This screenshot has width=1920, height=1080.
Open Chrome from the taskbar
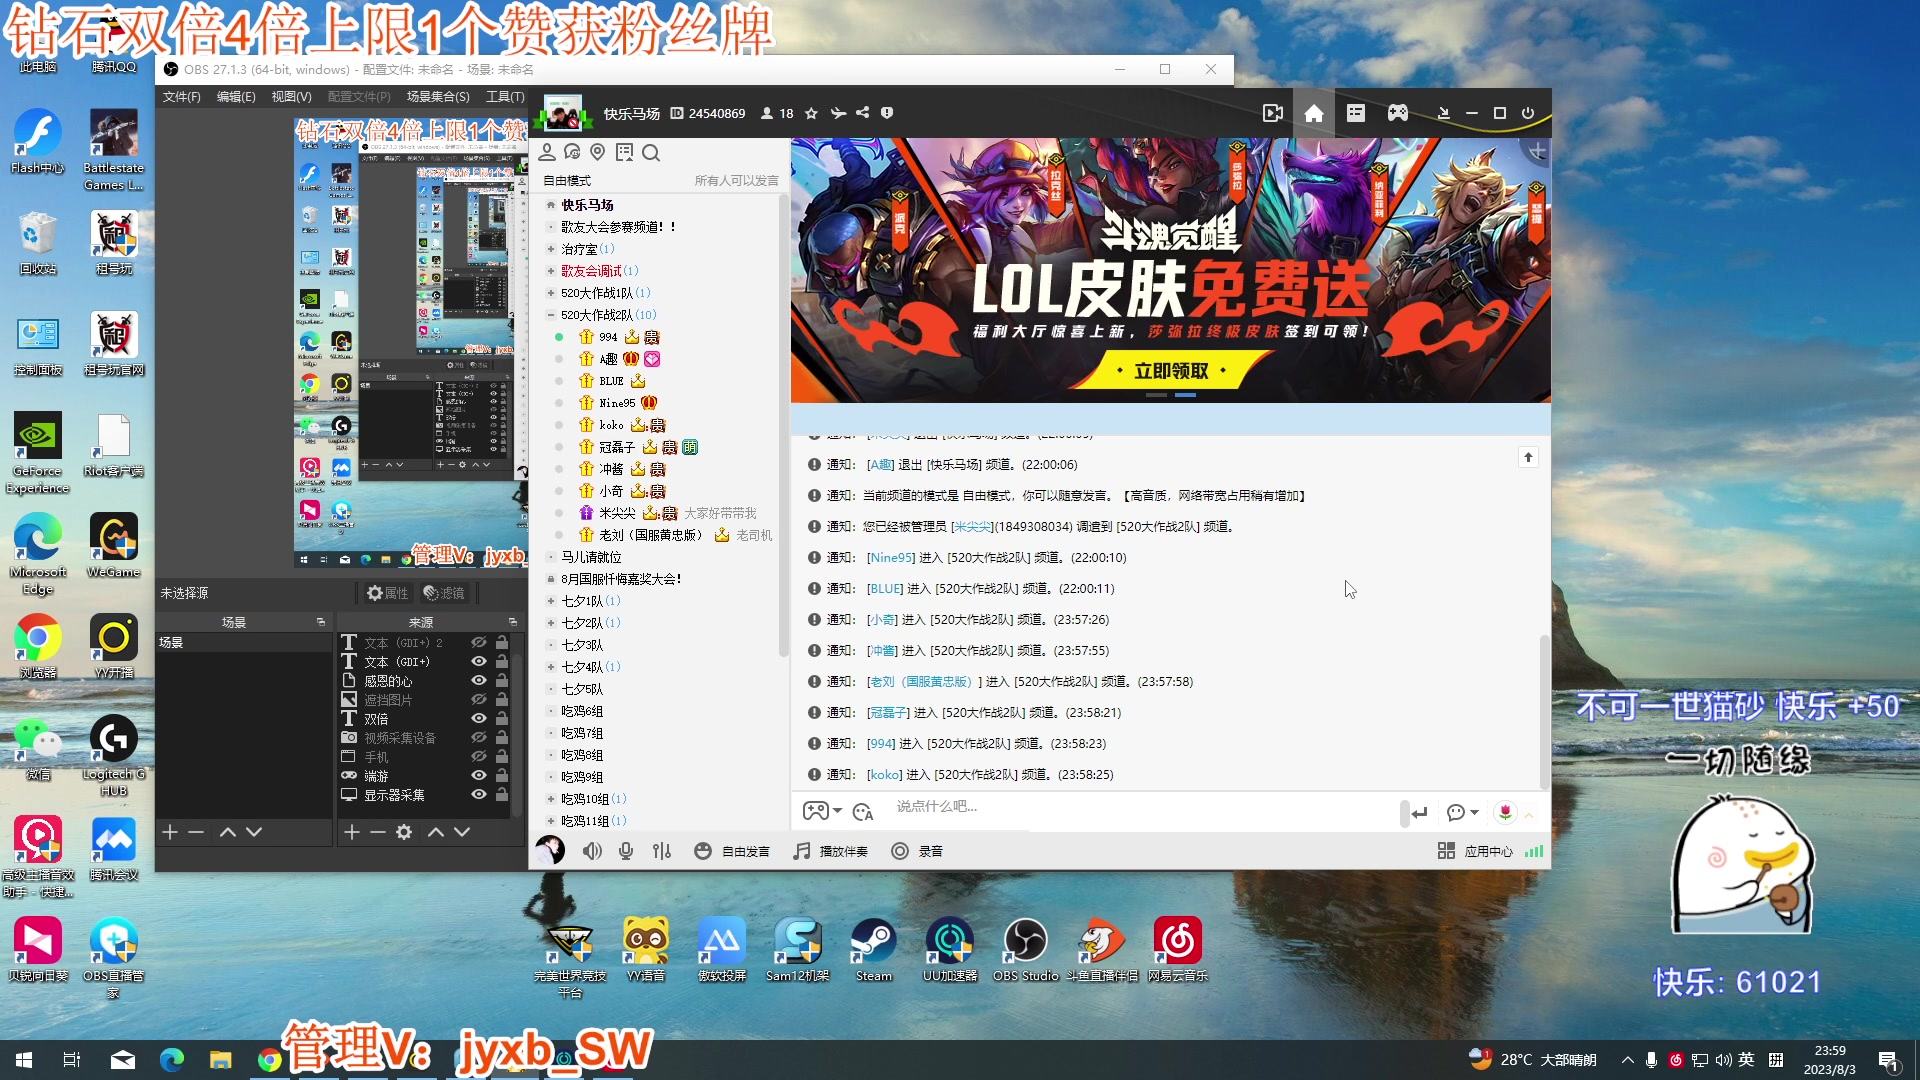pyautogui.click(x=269, y=1060)
